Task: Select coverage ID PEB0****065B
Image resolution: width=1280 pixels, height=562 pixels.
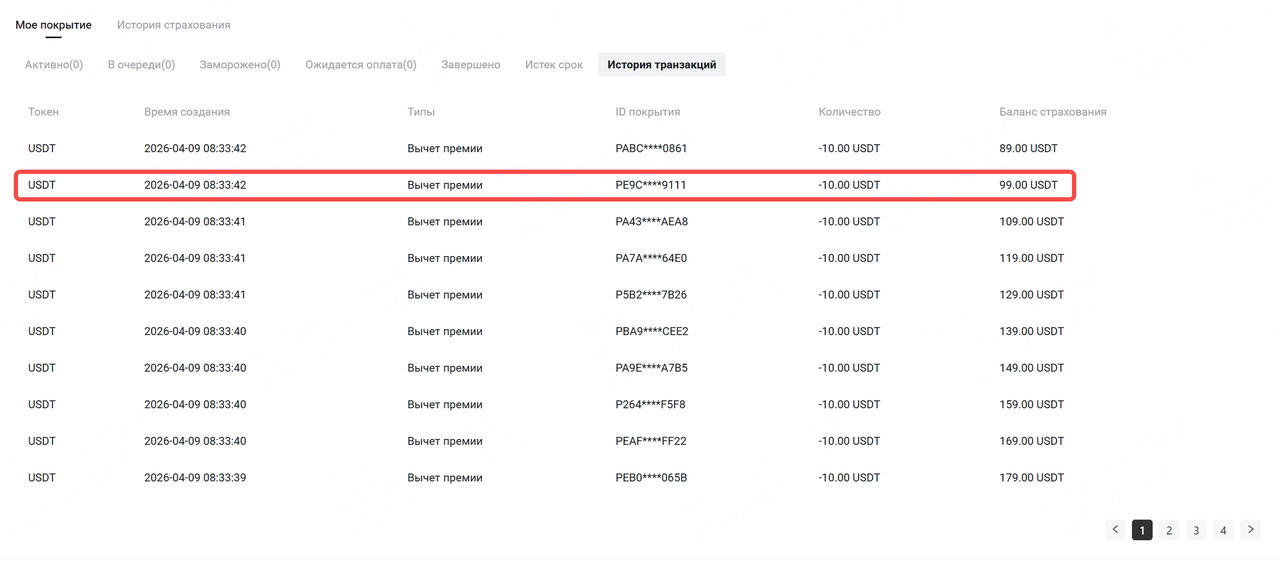Action: click(x=651, y=478)
